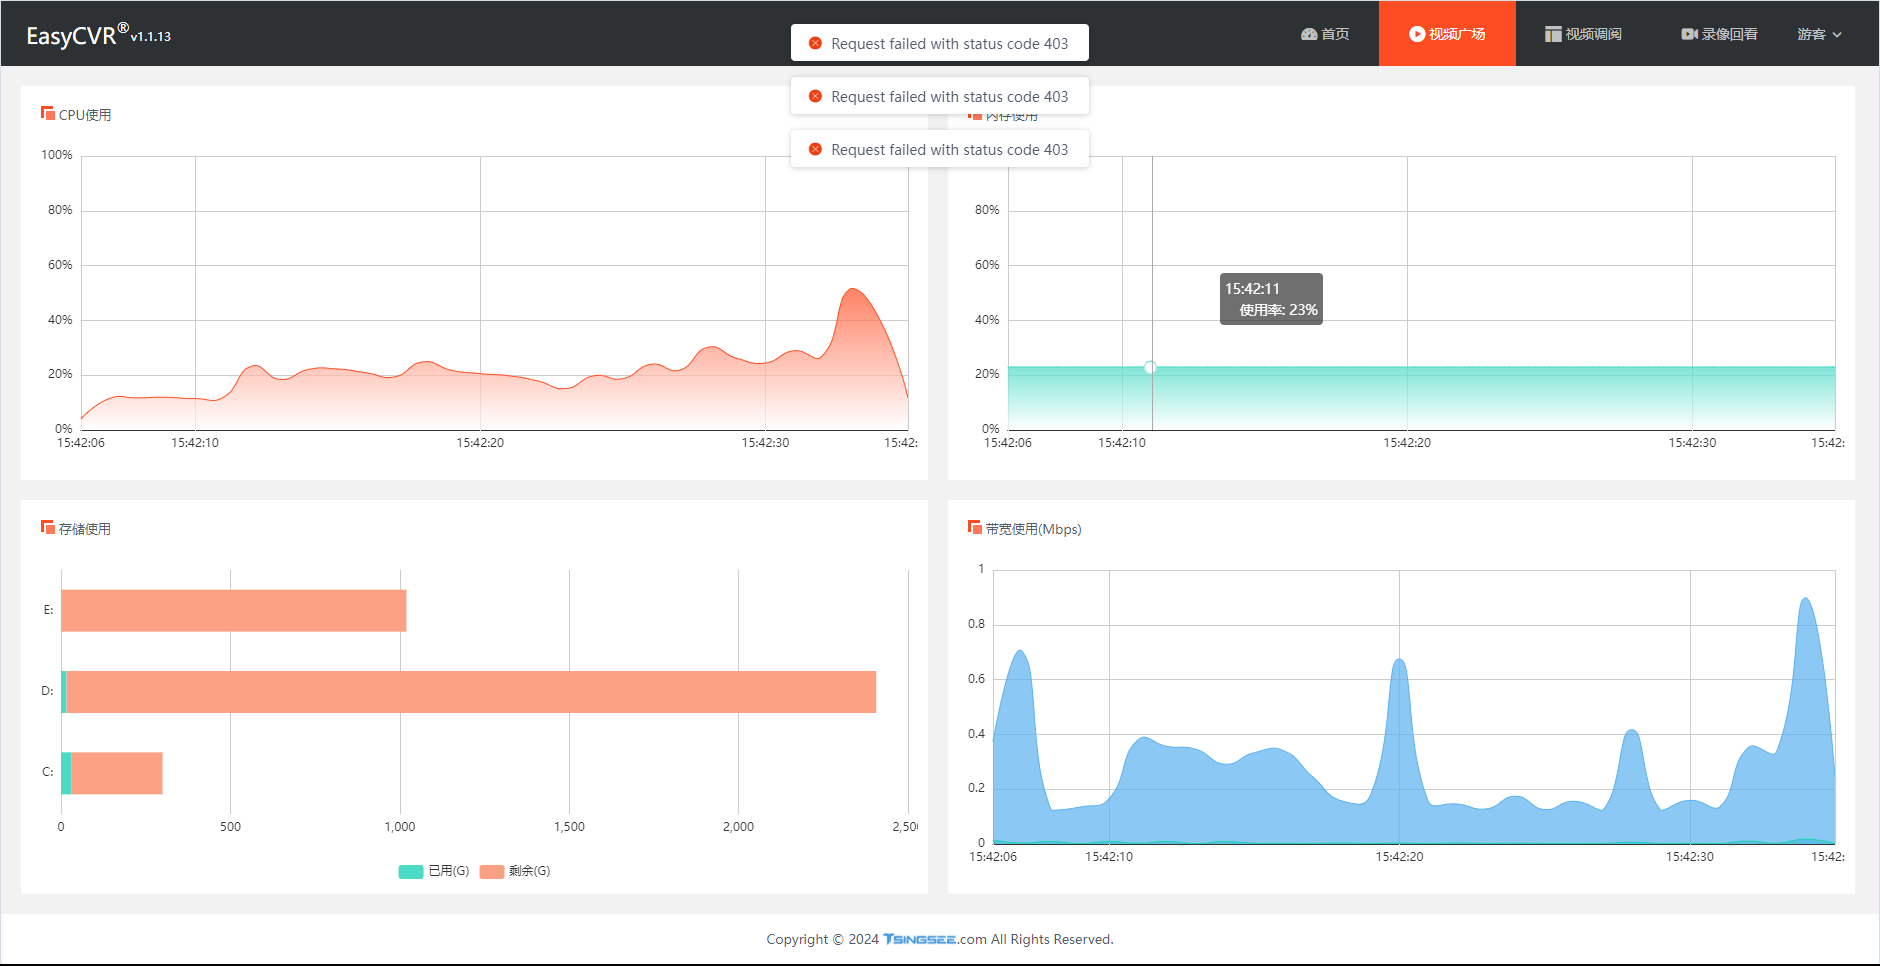Switch to the 录像回看 tab

tap(1720, 34)
